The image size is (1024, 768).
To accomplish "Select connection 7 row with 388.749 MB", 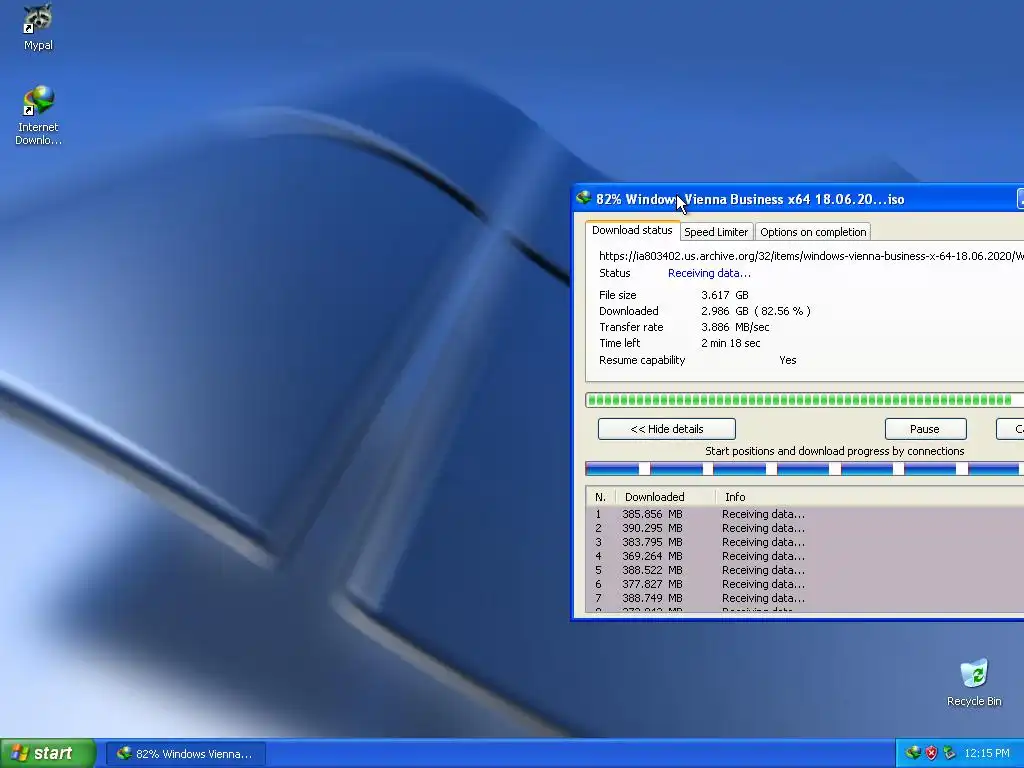I will pos(805,598).
